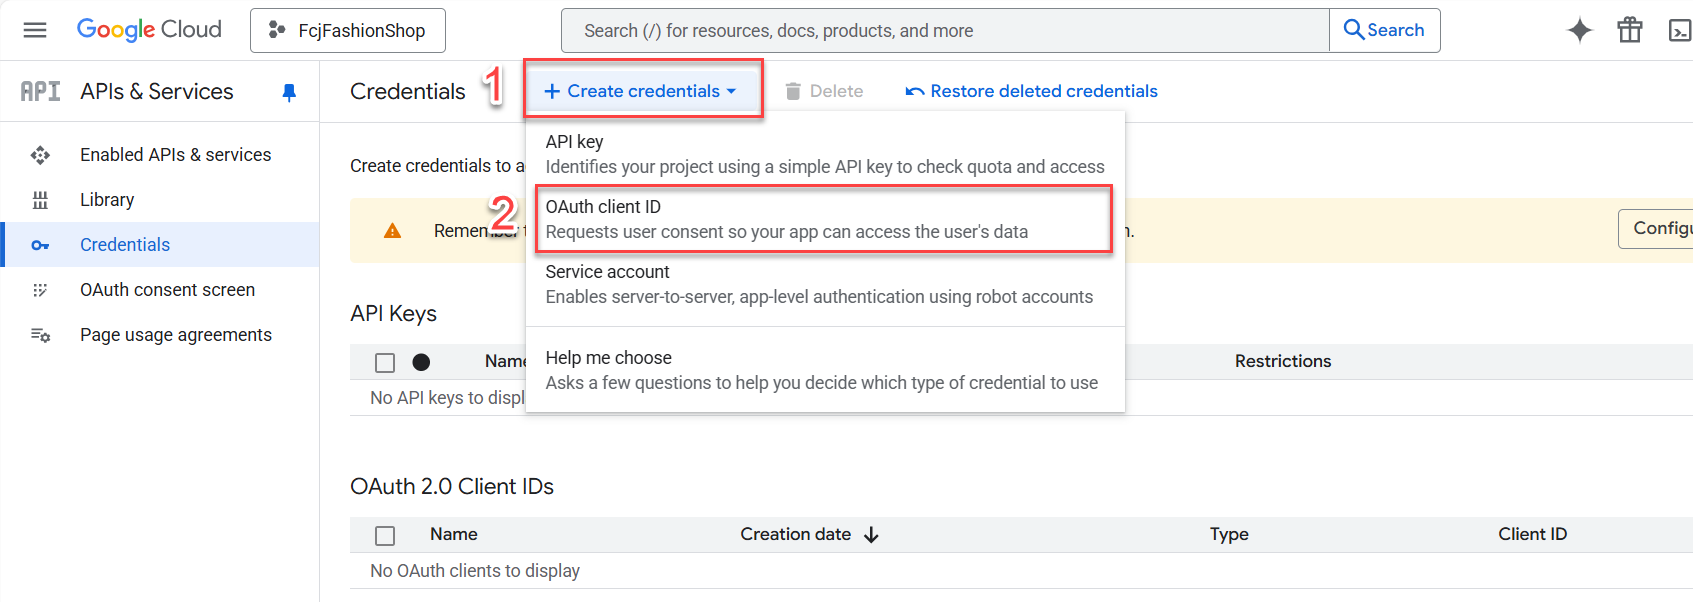Image resolution: width=1693 pixels, height=602 pixels.
Task: Click the Creation date column header
Action: click(796, 534)
